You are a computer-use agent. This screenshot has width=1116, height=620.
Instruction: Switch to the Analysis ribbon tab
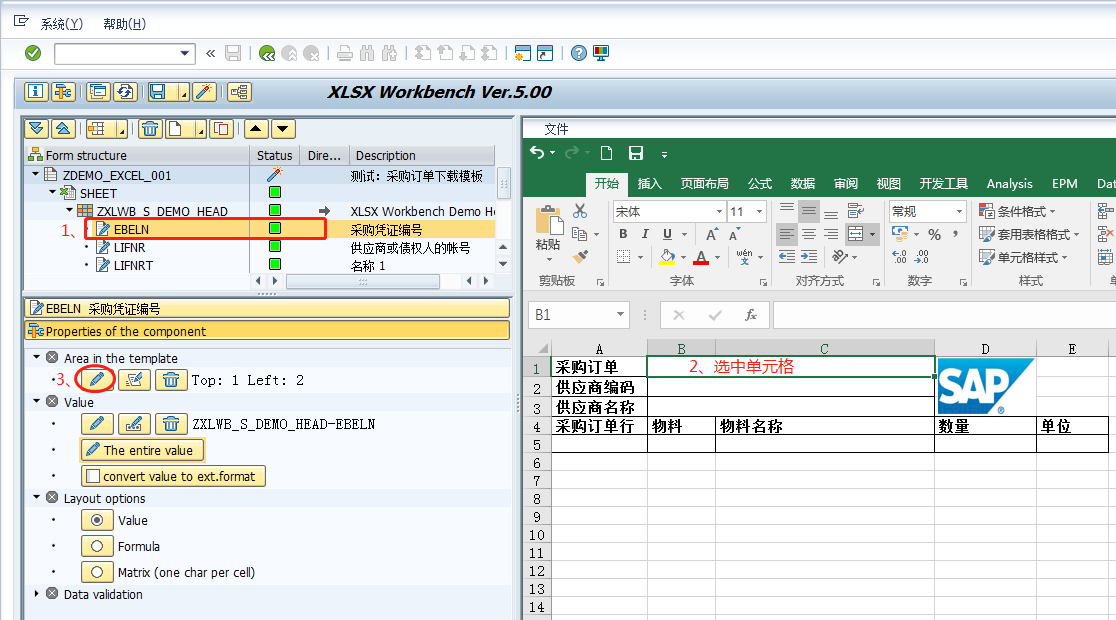pos(1009,184)
